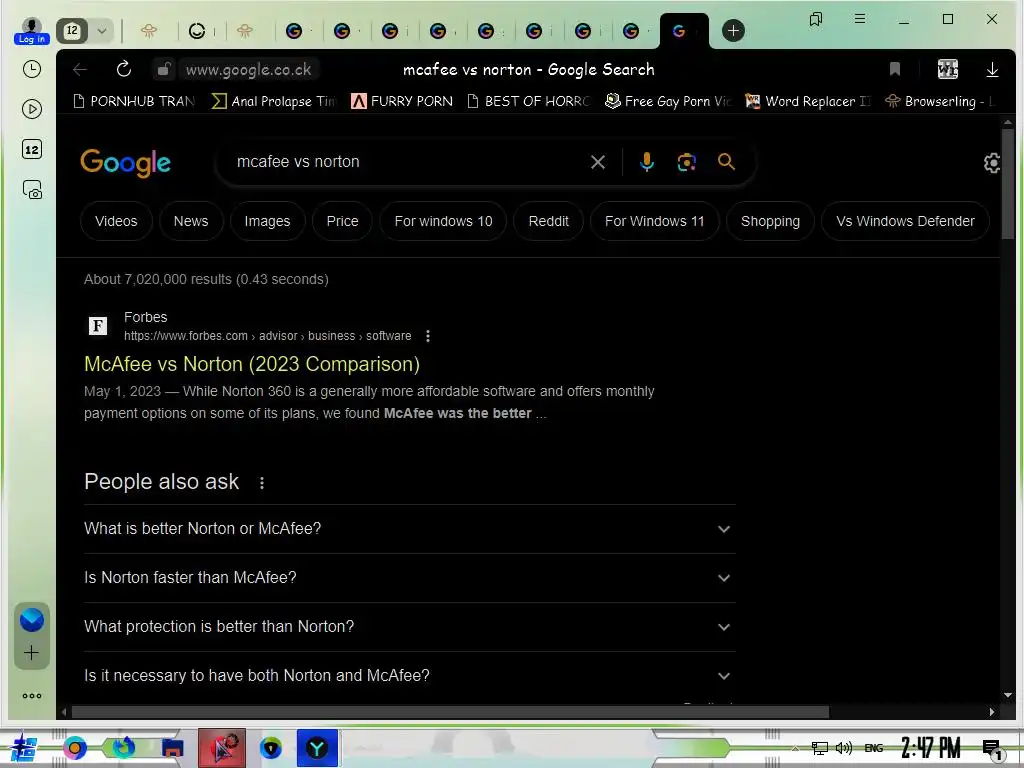The height and width of the screenshot is (768, 1024).
Task: Open the Browserling bookmark
Action: coord(940,101)
